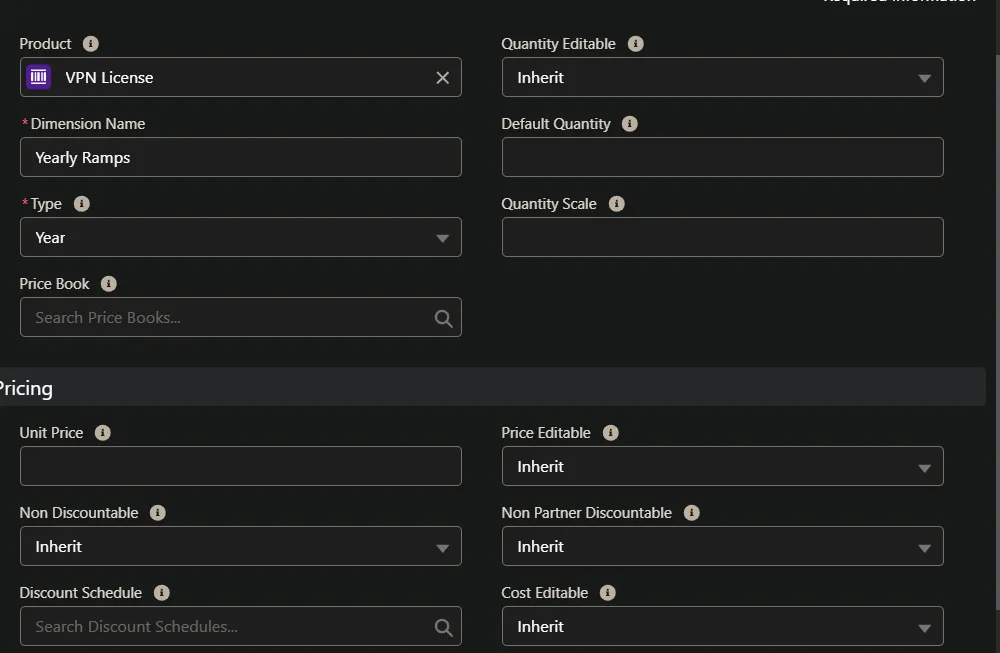The image size is (1000, 653).
Task: Open the Quantity Editable dropdown
Action: coord(723,77)
